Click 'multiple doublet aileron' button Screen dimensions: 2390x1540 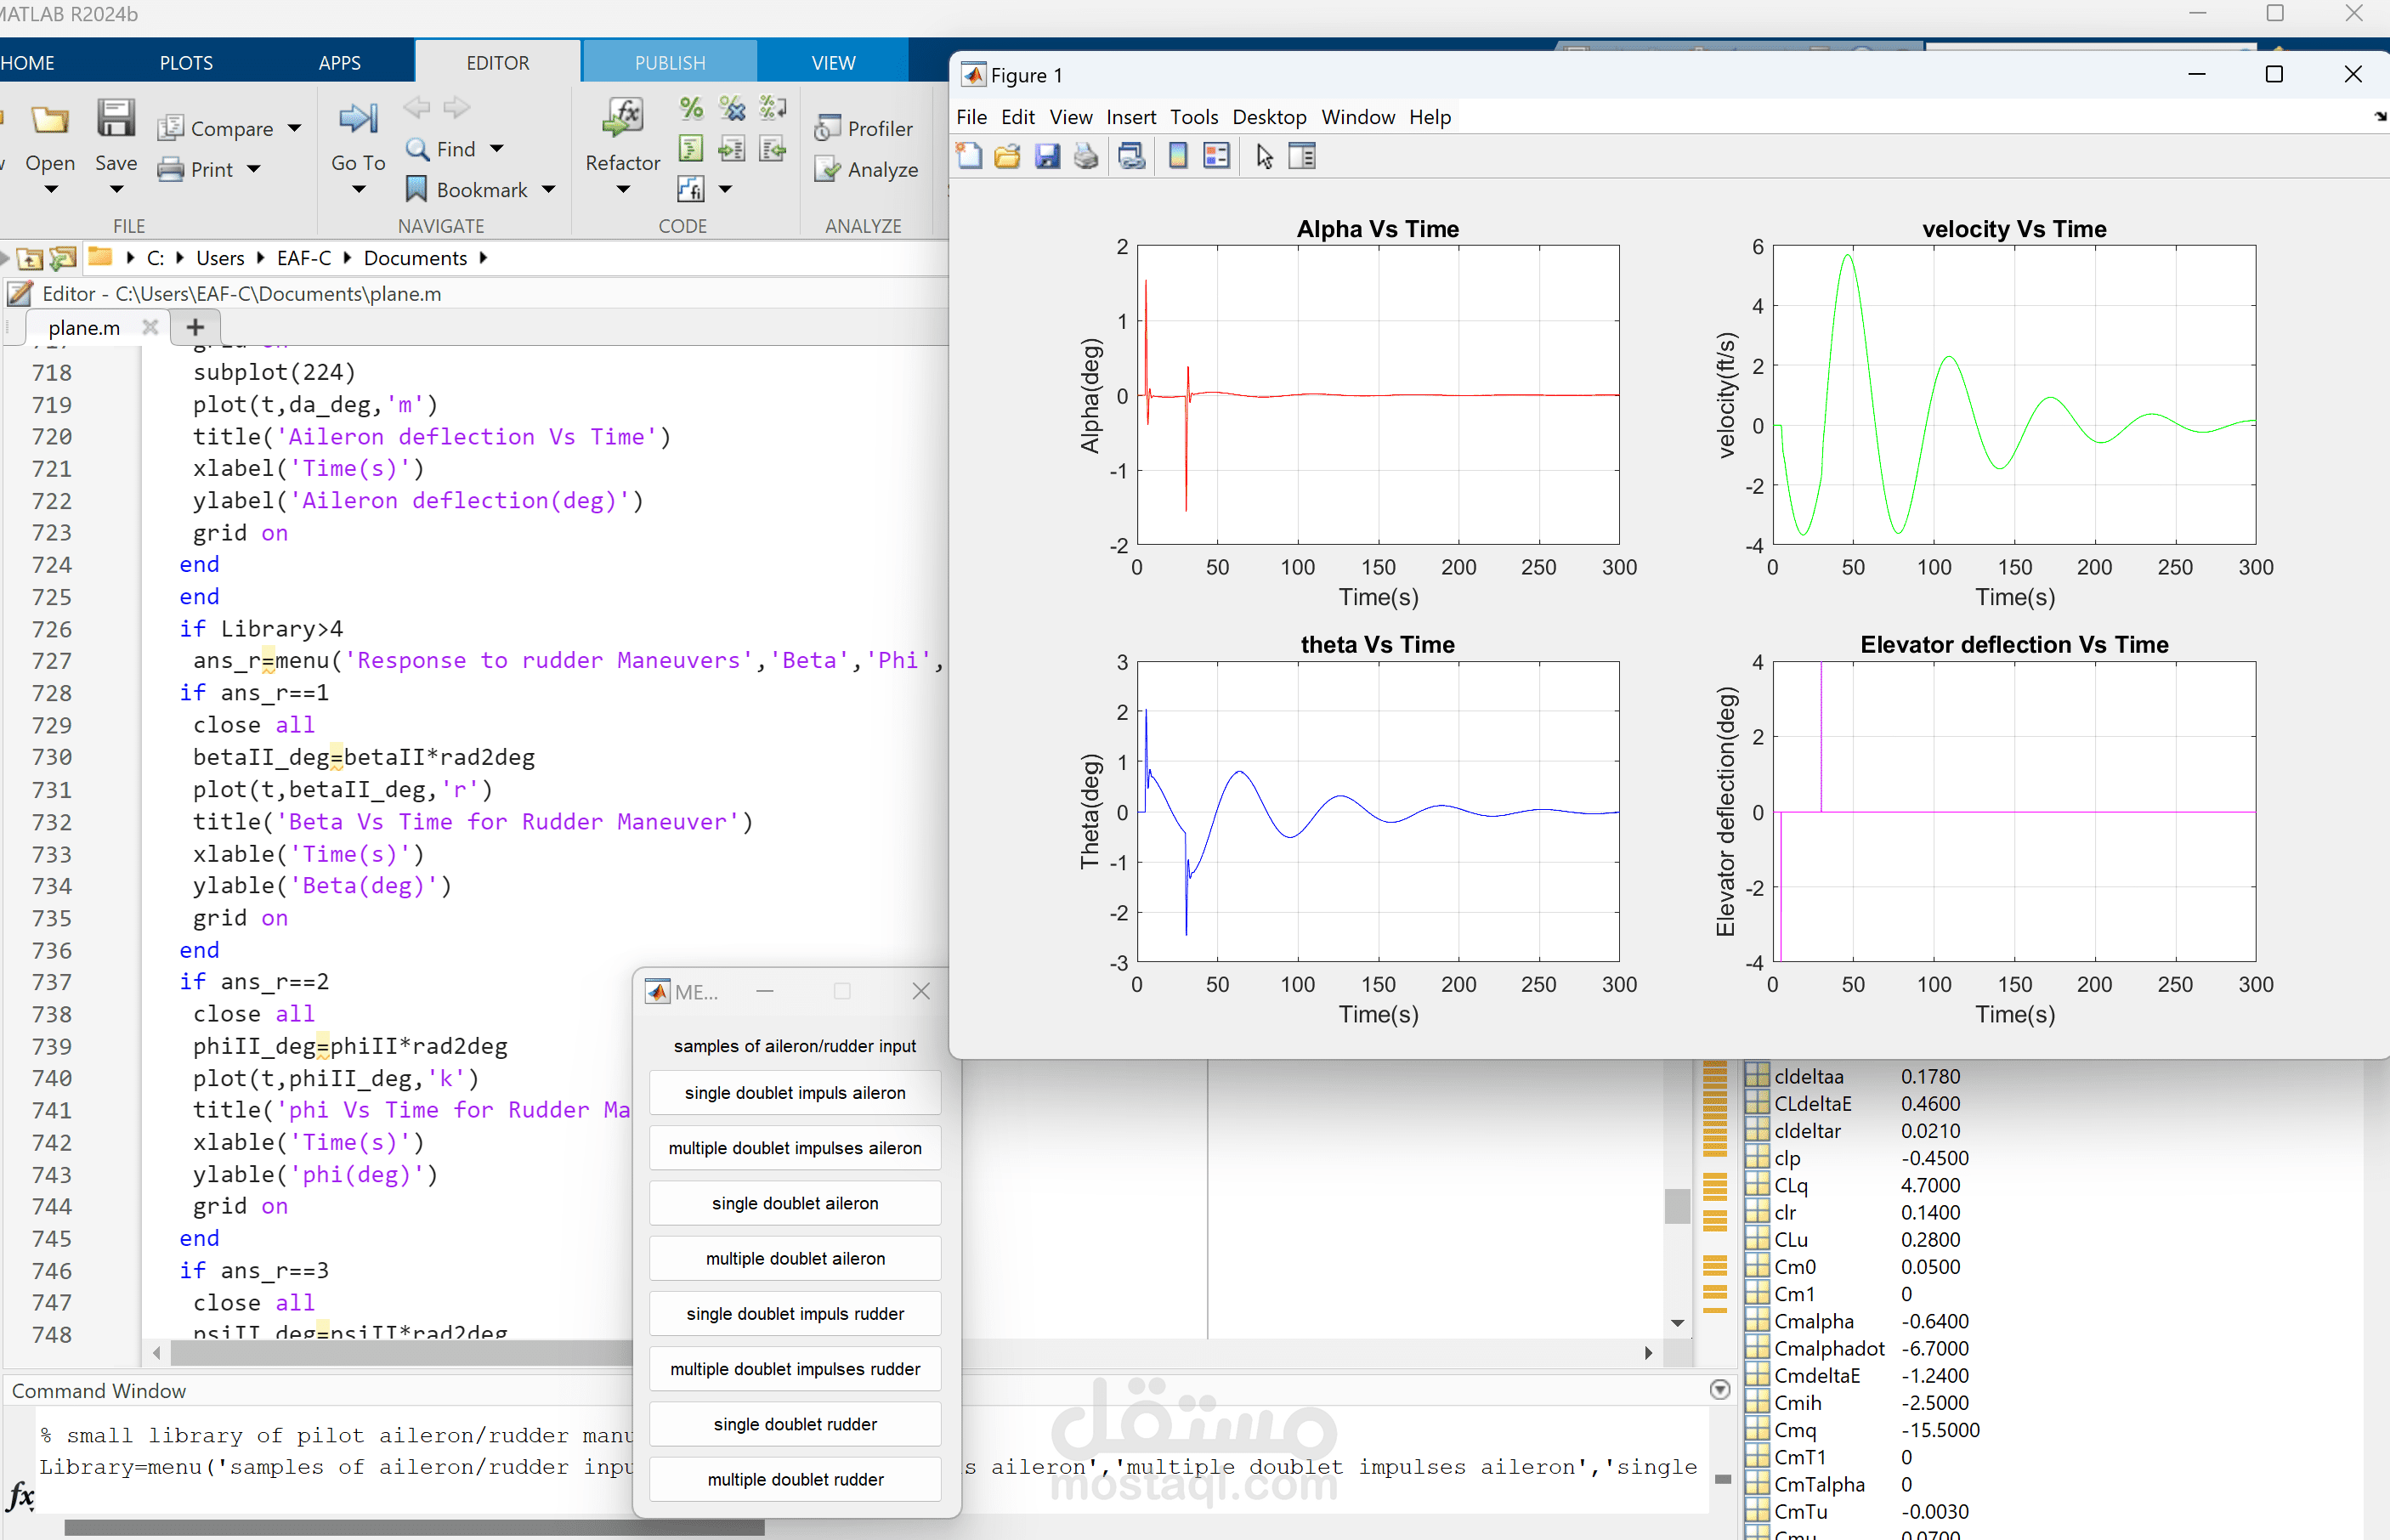click(795, 1258)
